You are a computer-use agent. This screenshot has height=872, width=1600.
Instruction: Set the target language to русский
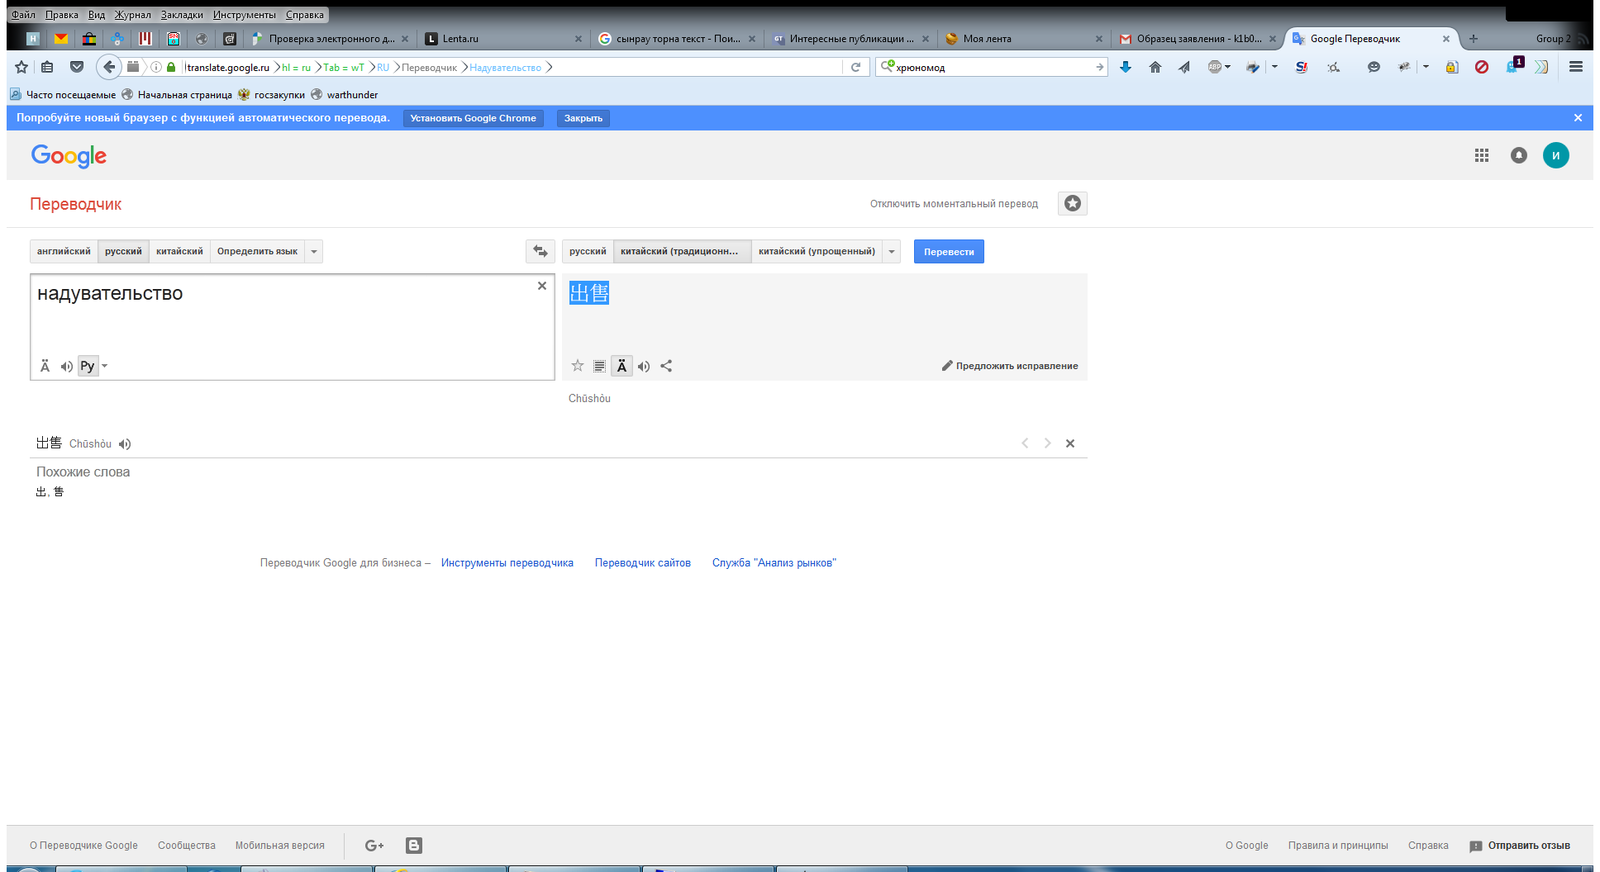[x=588, y=251]
